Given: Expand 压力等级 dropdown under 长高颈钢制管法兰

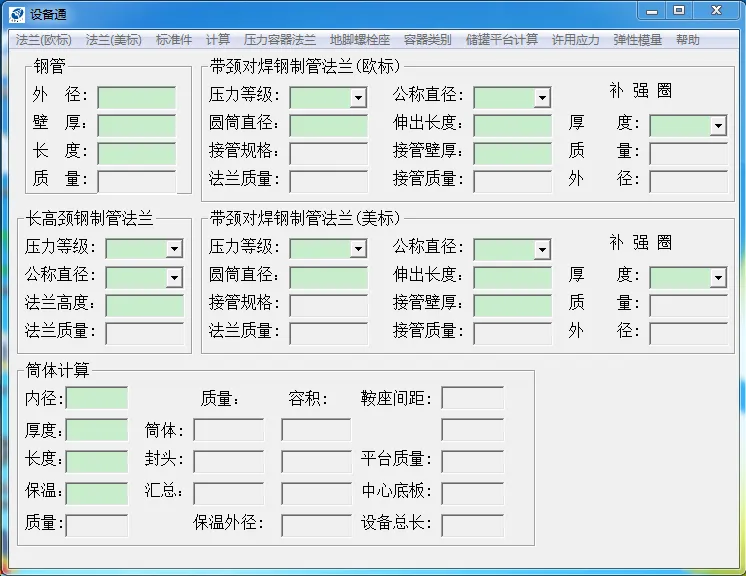Looking at the screenshot, I should tap(174, 249).
